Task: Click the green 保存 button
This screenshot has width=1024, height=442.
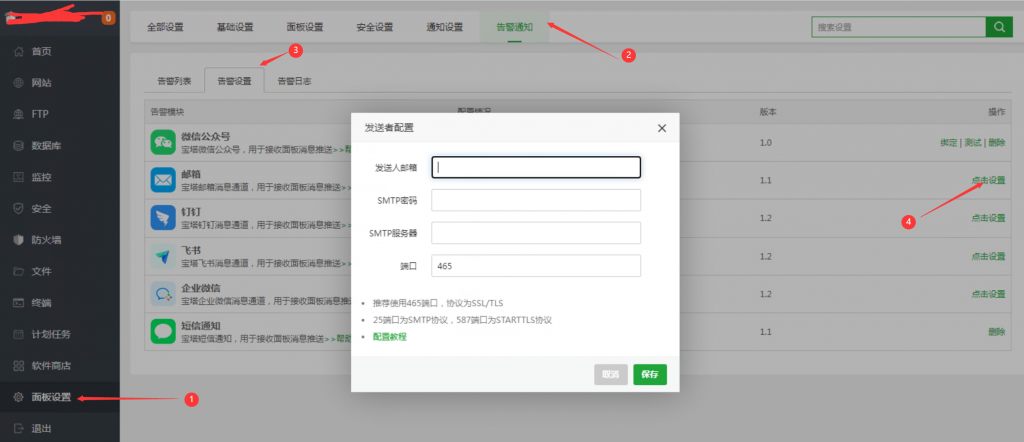Action: tap(649, 375)
